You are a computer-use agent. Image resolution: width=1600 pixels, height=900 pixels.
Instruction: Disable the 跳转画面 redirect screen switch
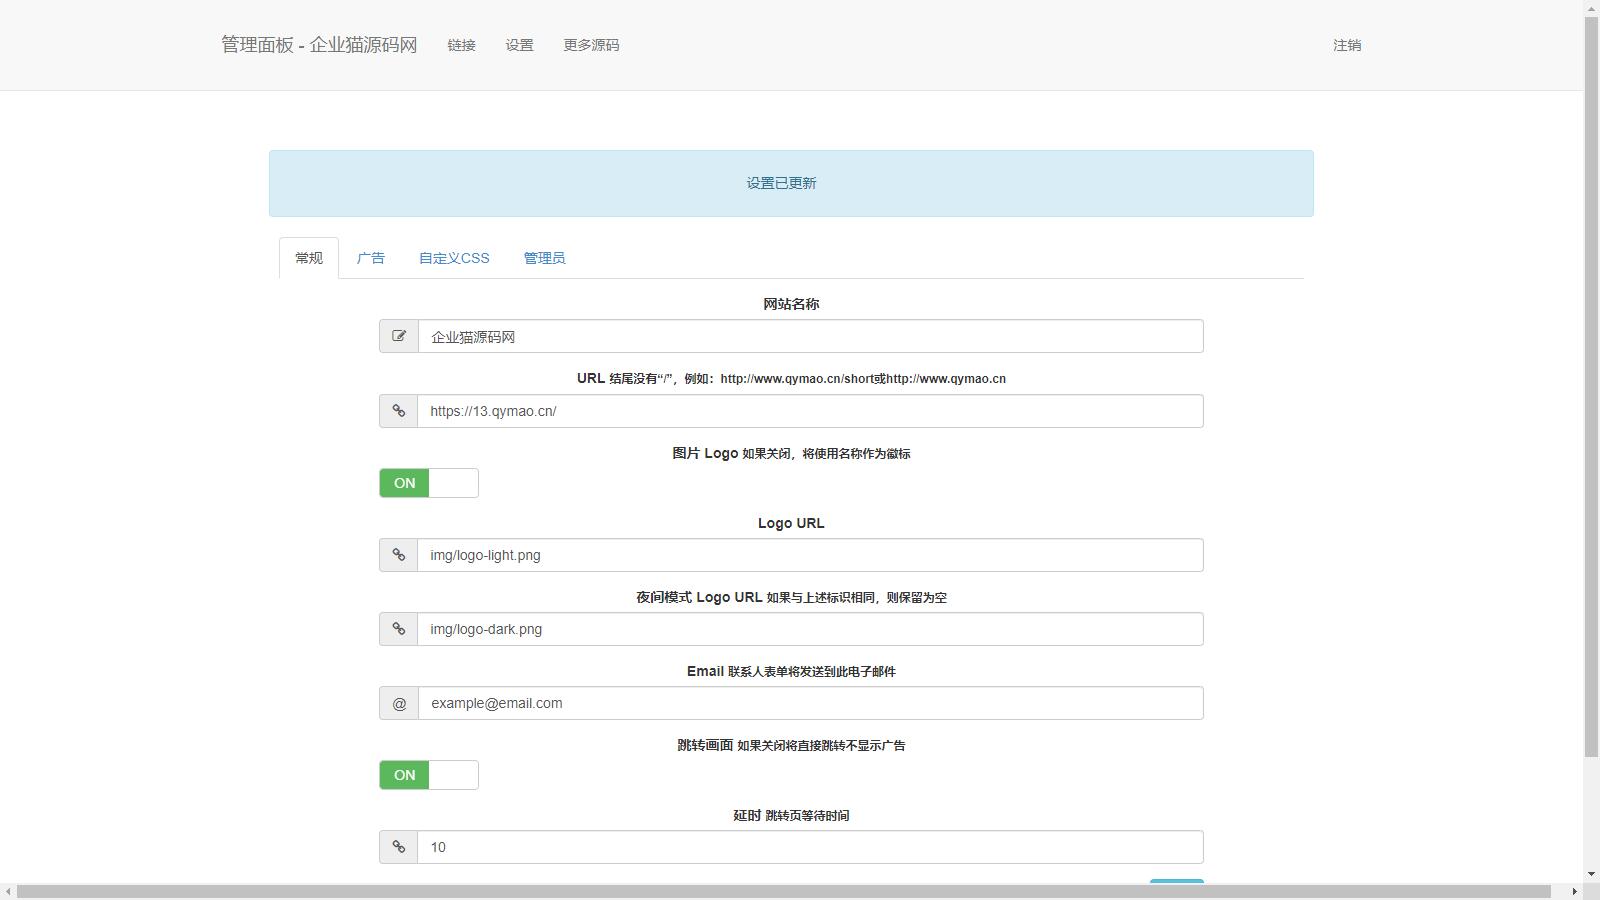coord(429,775)
